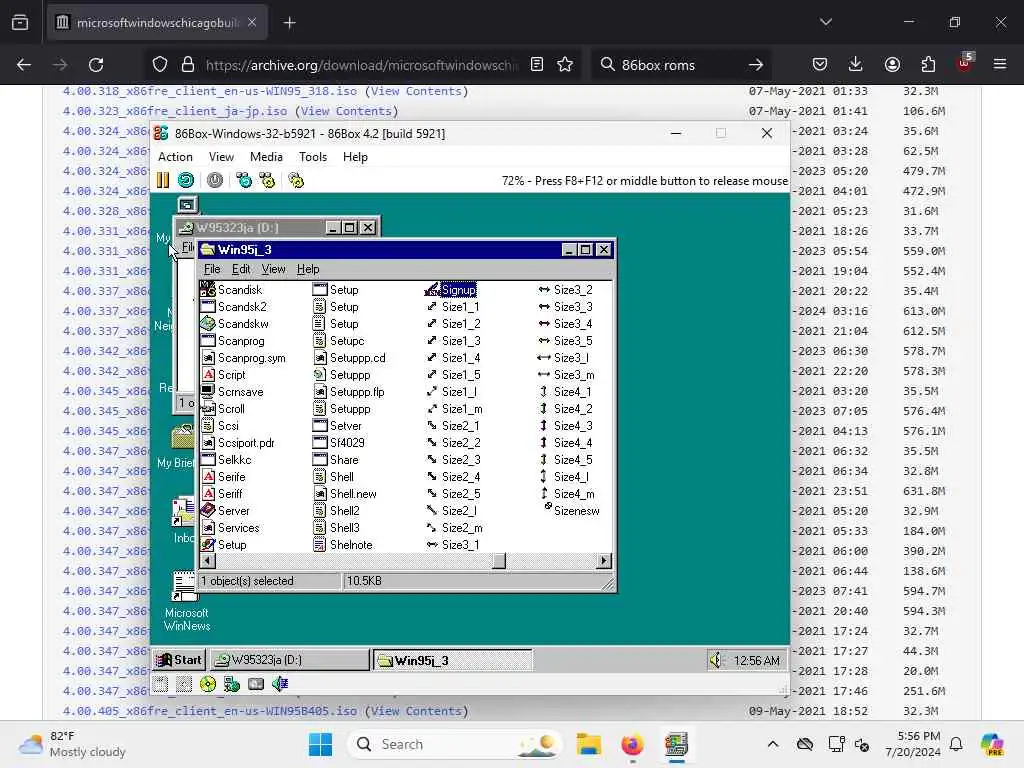The image size is (1024, 768).
Task: Open 86Box Help menu
Action: 355,157
